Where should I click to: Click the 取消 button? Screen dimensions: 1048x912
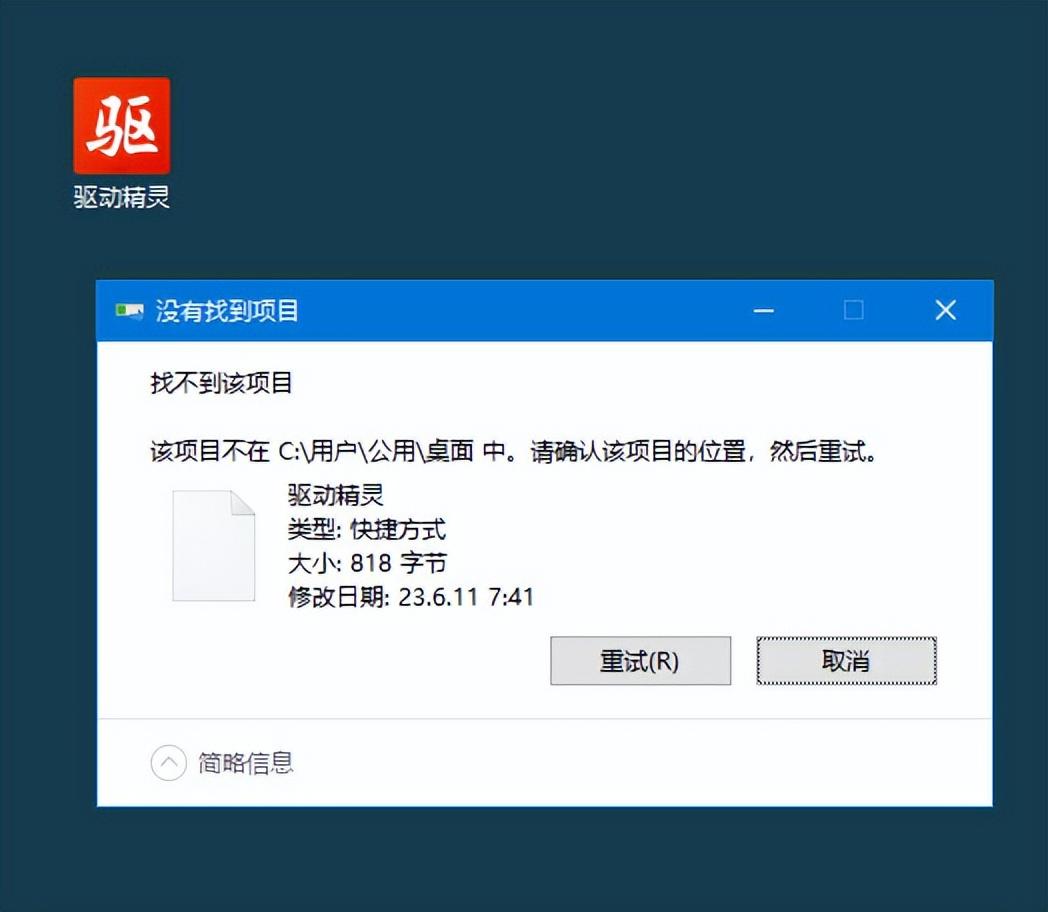846,661
